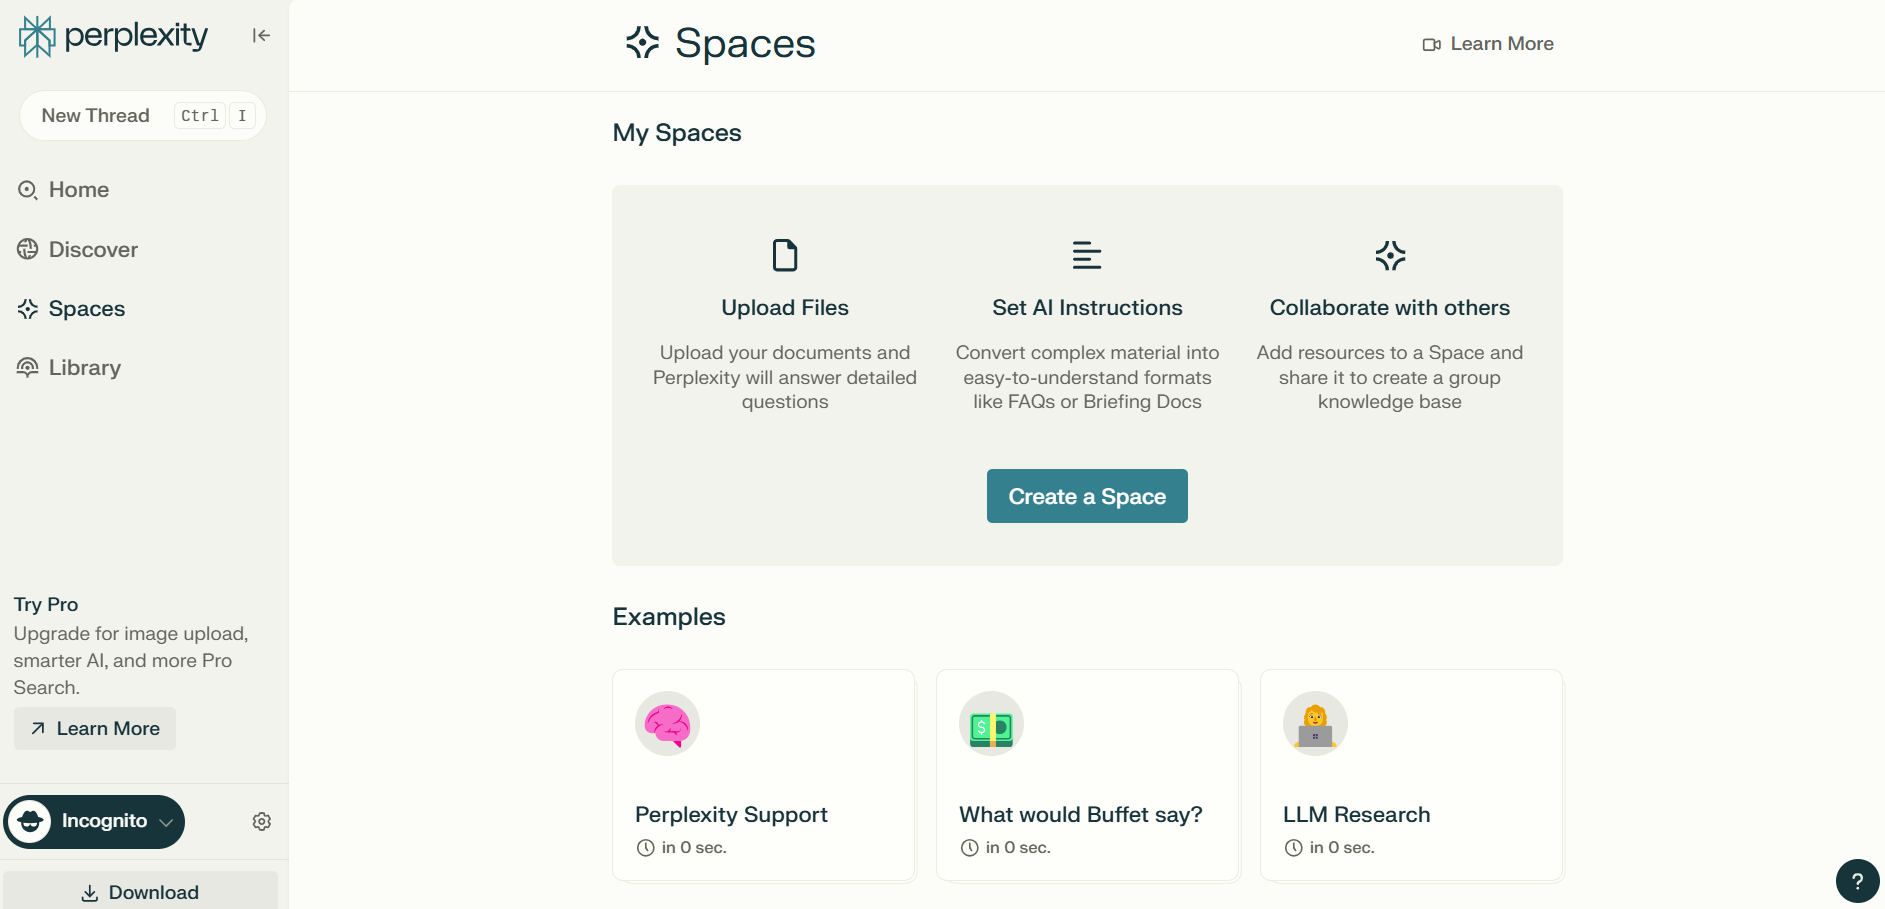Open Discover from the sidebar

(x=92, y=250)
